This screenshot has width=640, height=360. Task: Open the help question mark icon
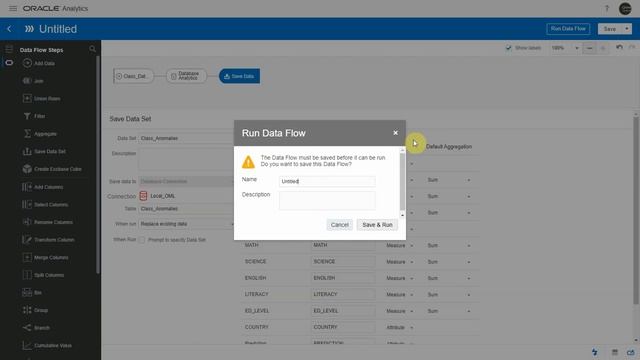pos(607,9)
